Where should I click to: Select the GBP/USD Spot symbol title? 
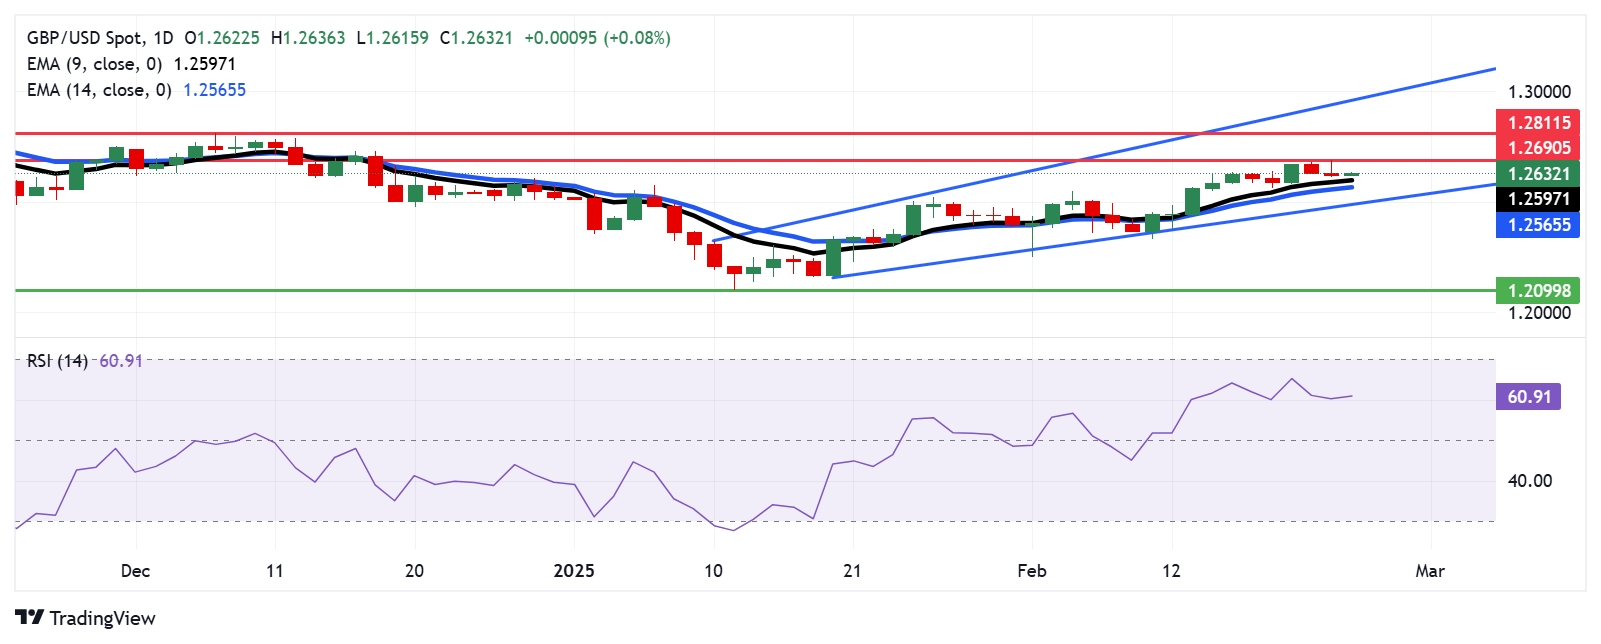tap(100, 38)
